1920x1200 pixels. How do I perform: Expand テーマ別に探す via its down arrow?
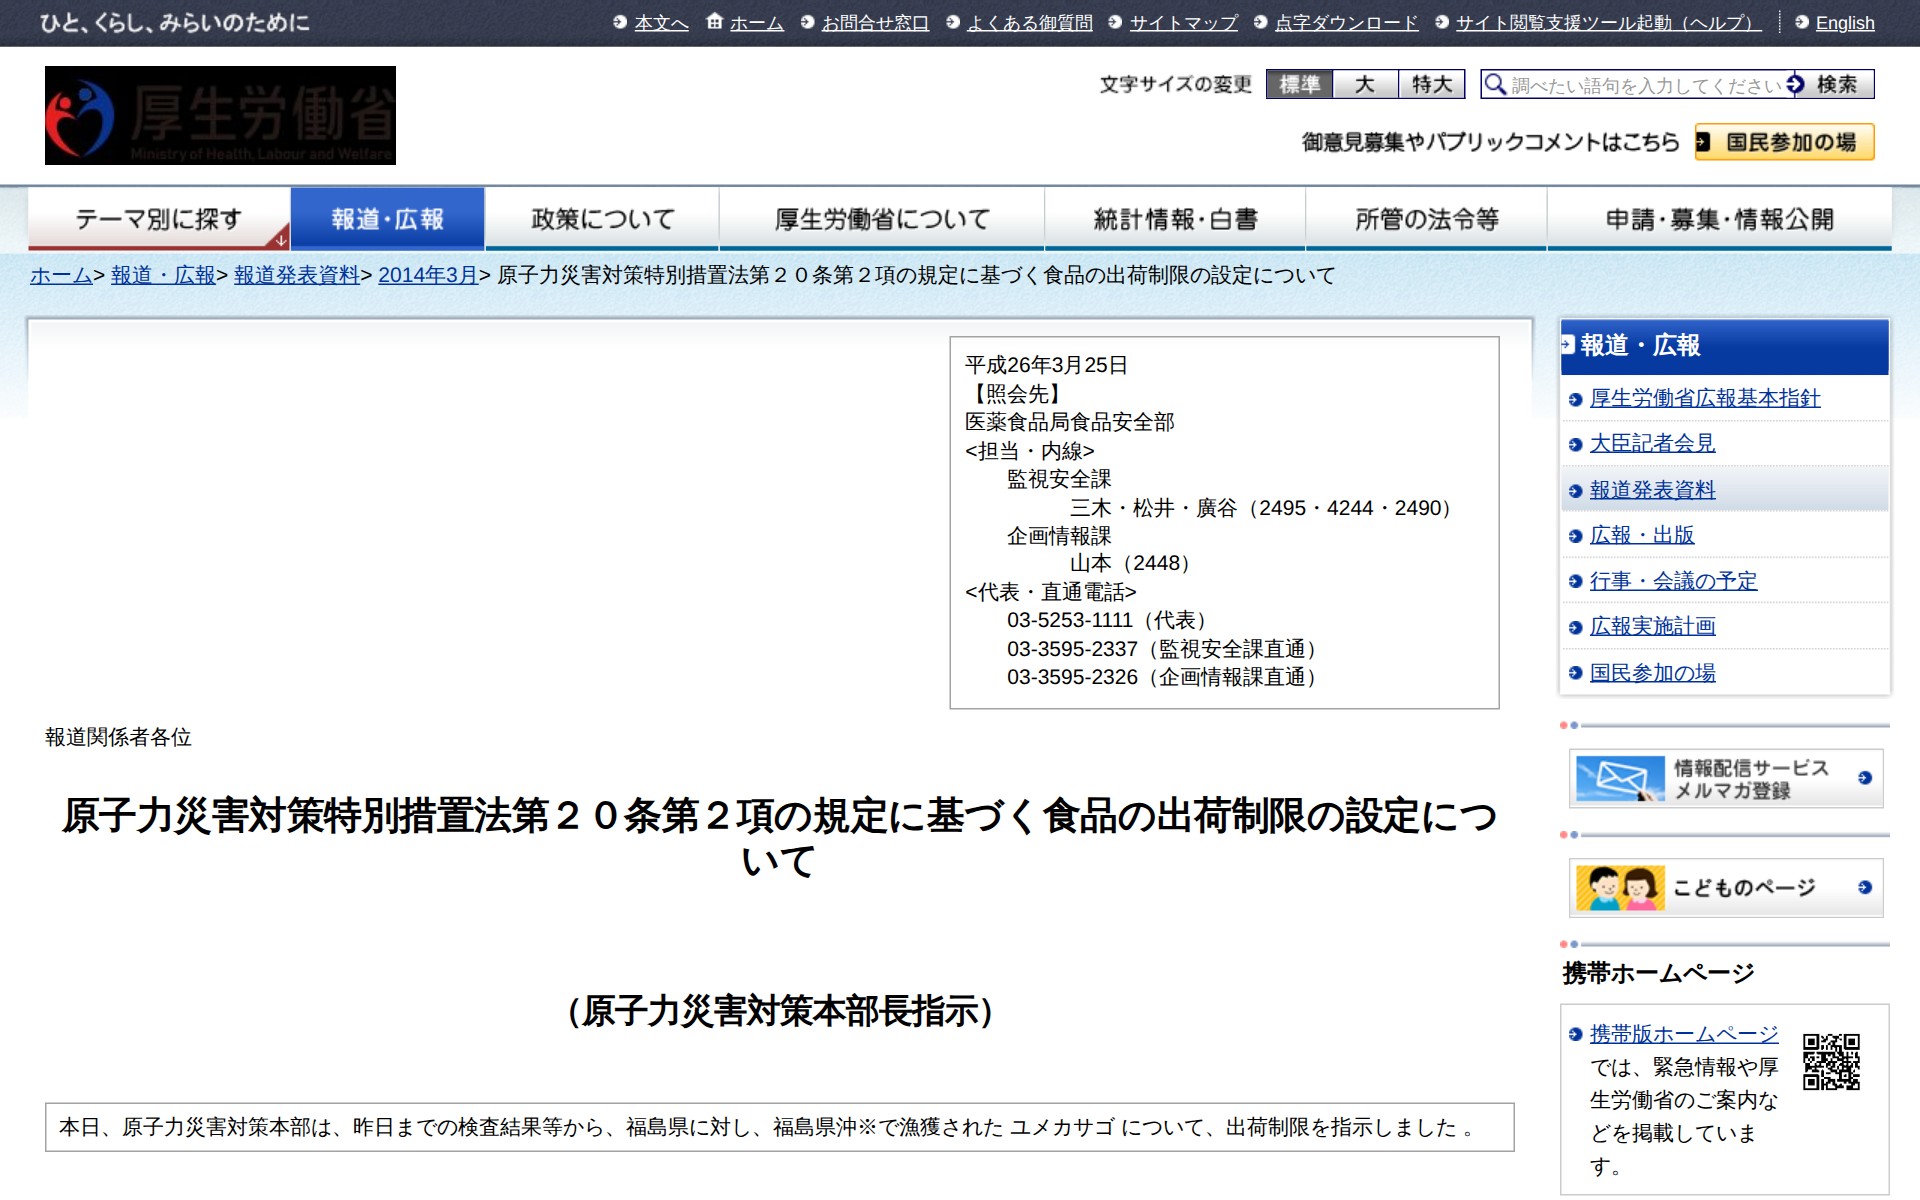coord(282,240)
